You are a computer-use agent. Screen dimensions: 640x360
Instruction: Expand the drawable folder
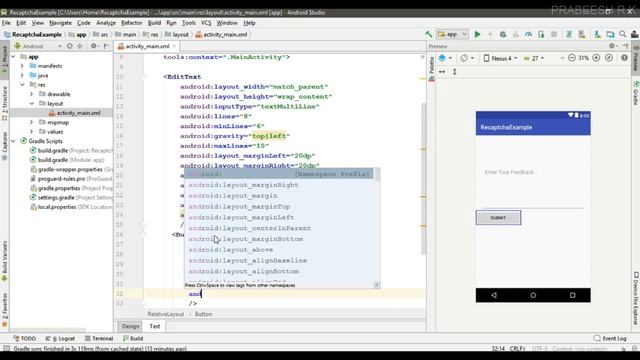coord(31,94)
